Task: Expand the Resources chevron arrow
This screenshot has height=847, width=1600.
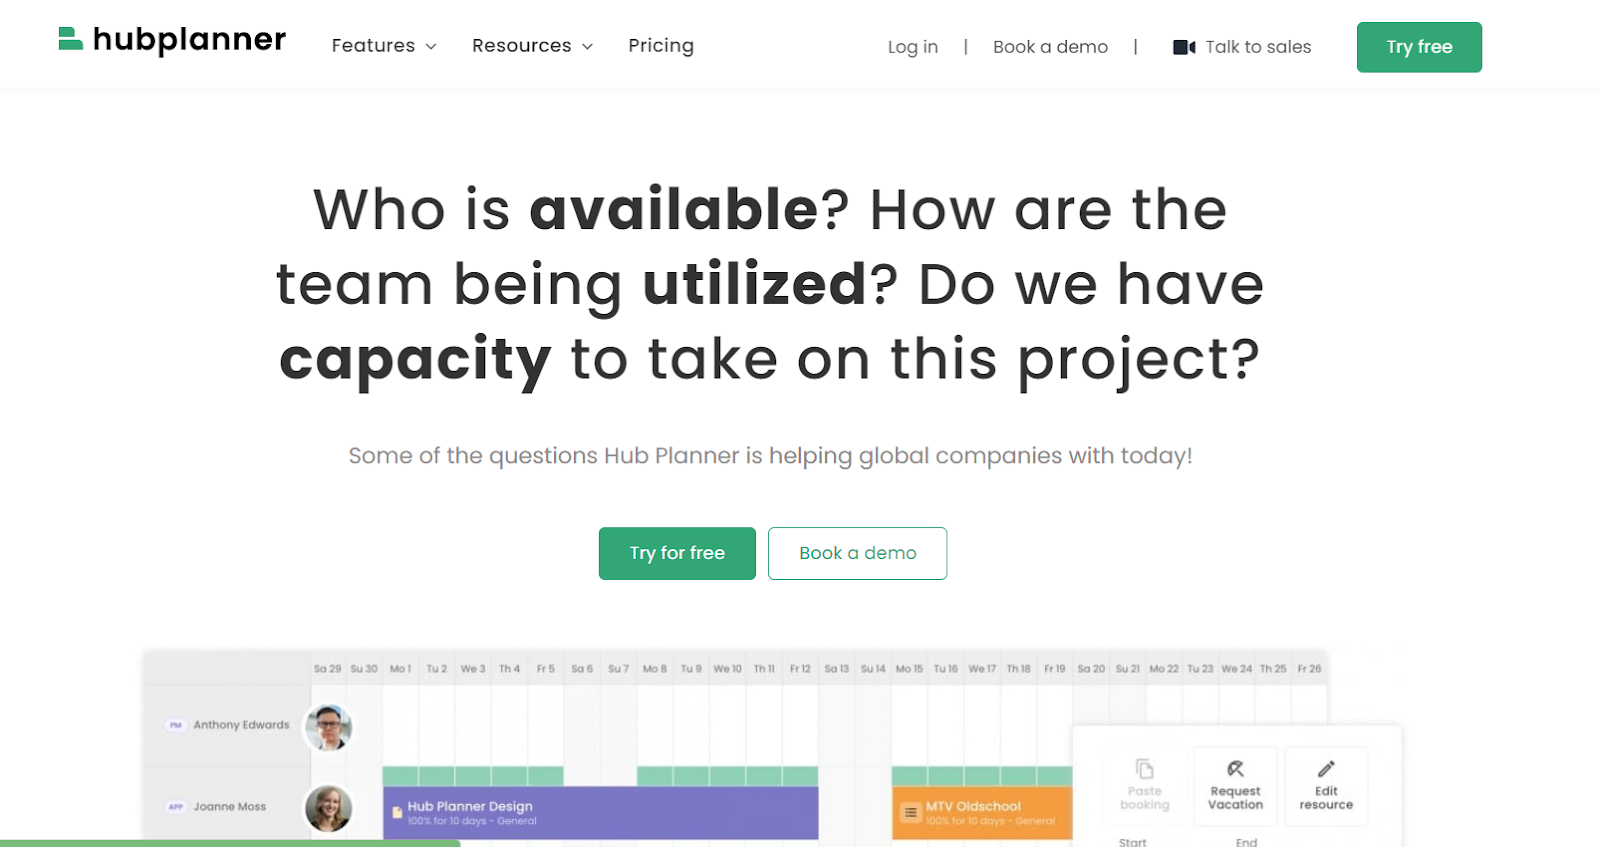Action: pos(586,46)
